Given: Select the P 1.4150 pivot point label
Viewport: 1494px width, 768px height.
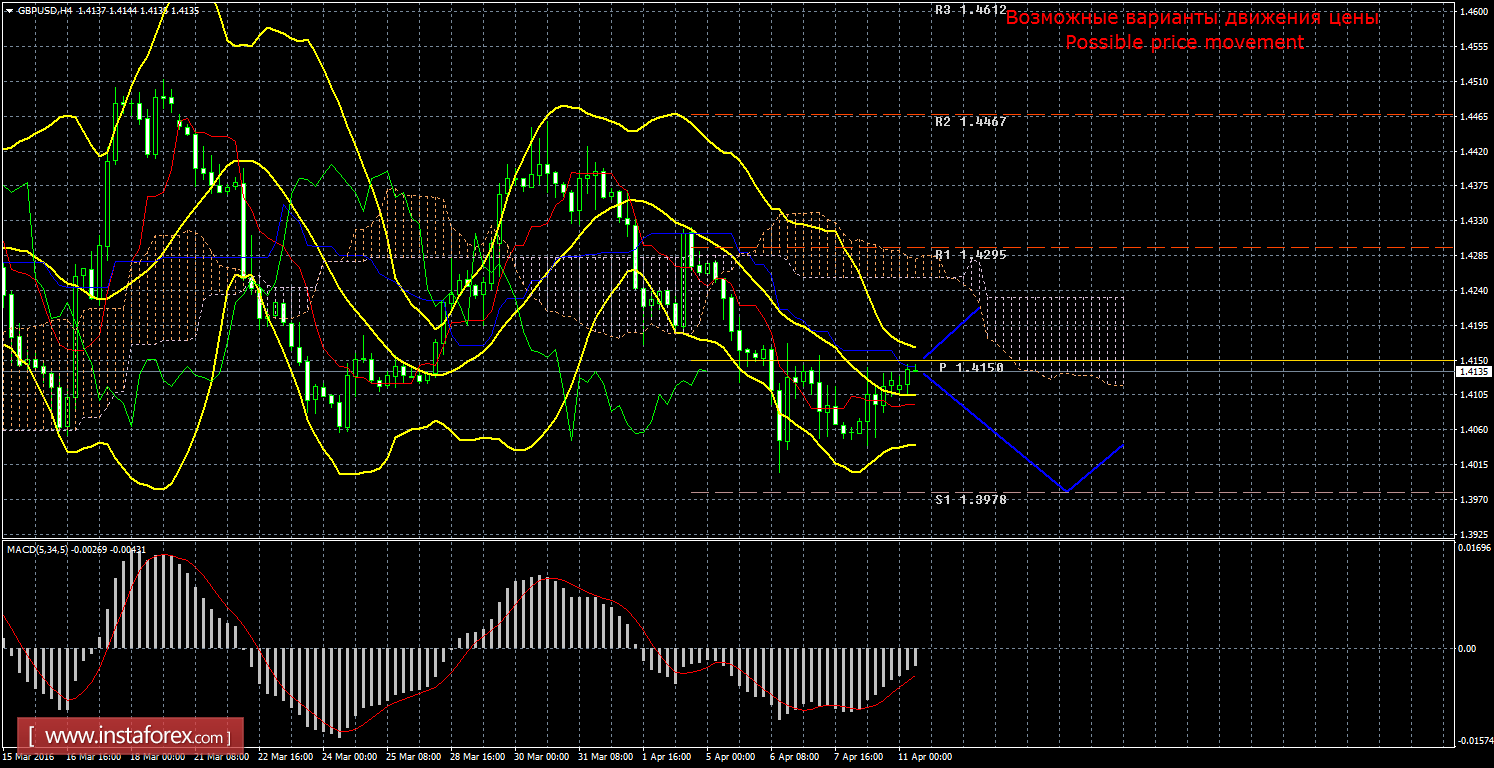Looking at the screenshot, I should coord(971,368).
